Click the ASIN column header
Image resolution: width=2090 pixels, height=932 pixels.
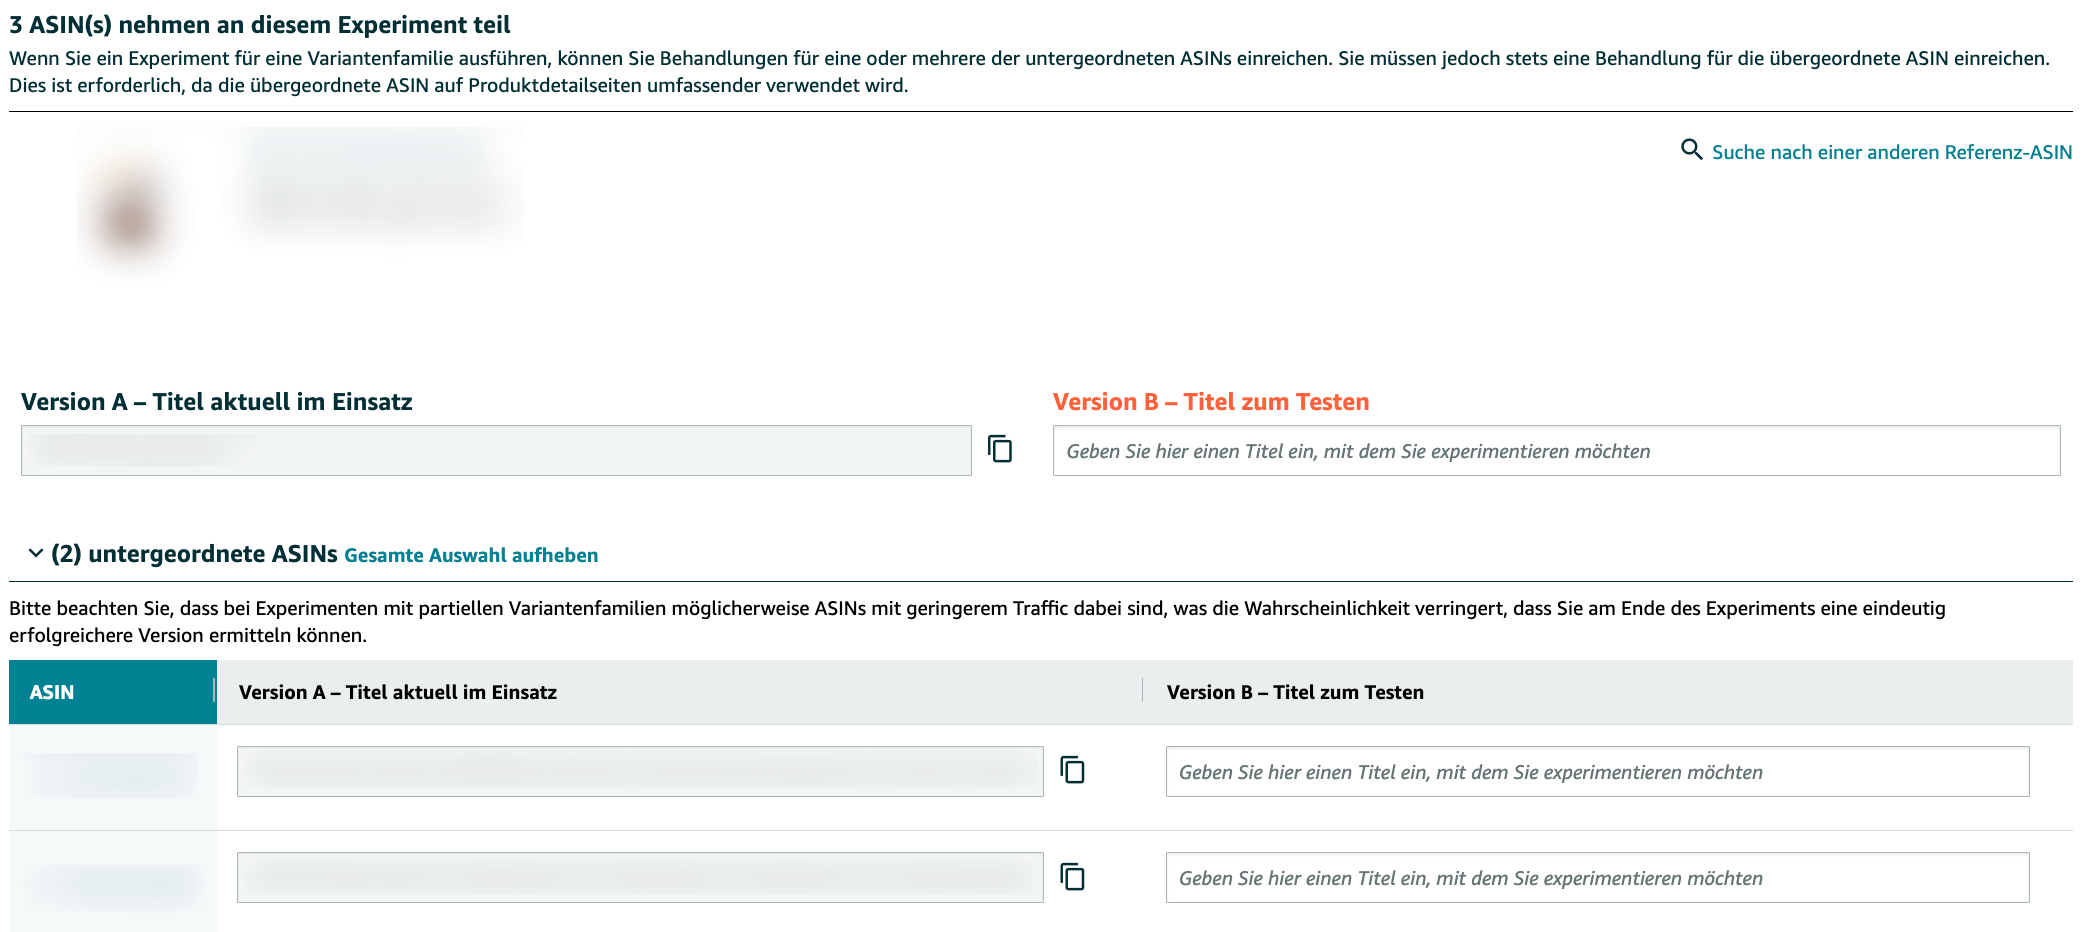pos(113,692)
